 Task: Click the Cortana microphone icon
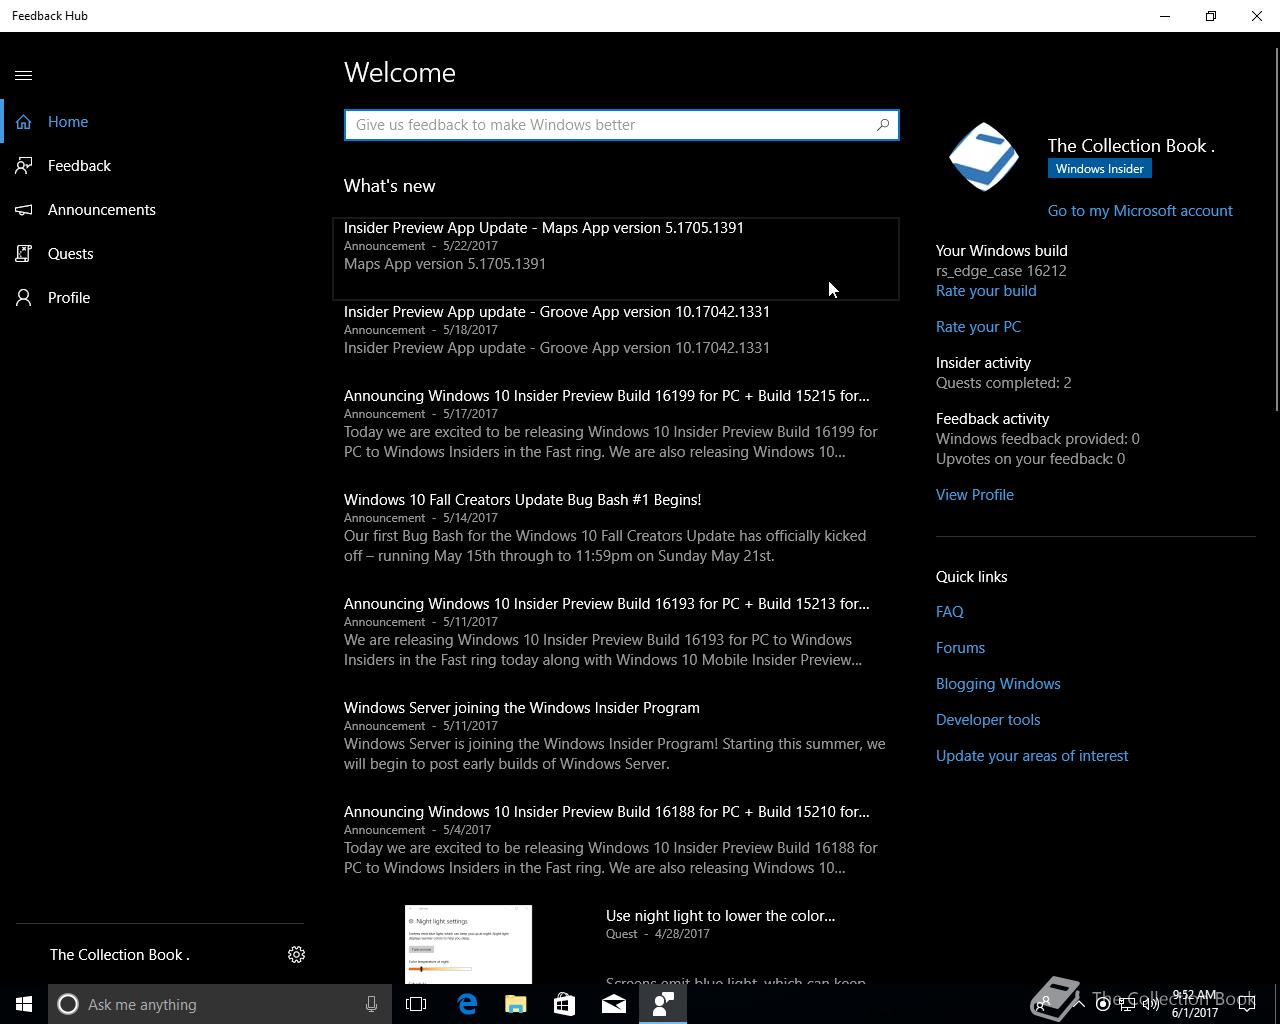pyautogui.click(x=371, y=1004)
